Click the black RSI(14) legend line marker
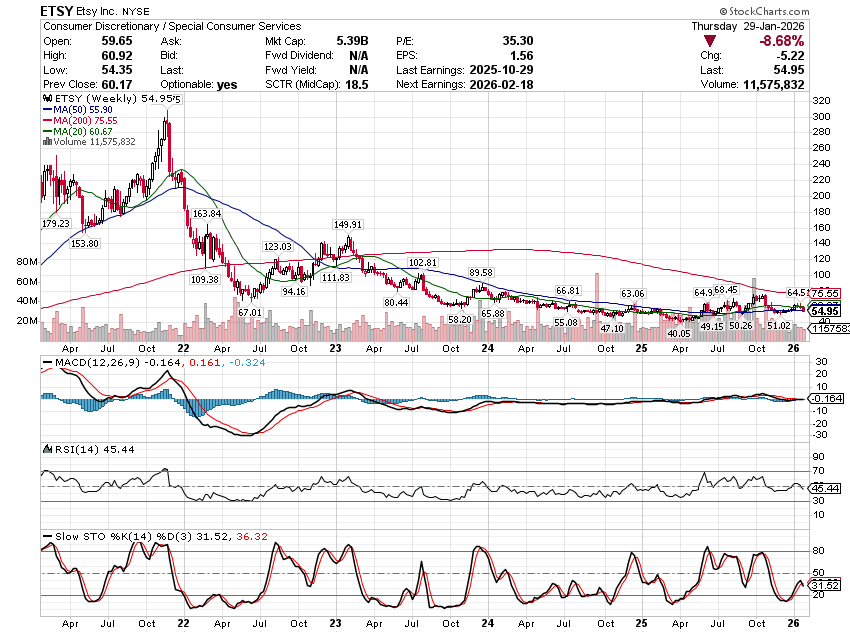This screenshot has height=633, width=850. tap(46, 449)
